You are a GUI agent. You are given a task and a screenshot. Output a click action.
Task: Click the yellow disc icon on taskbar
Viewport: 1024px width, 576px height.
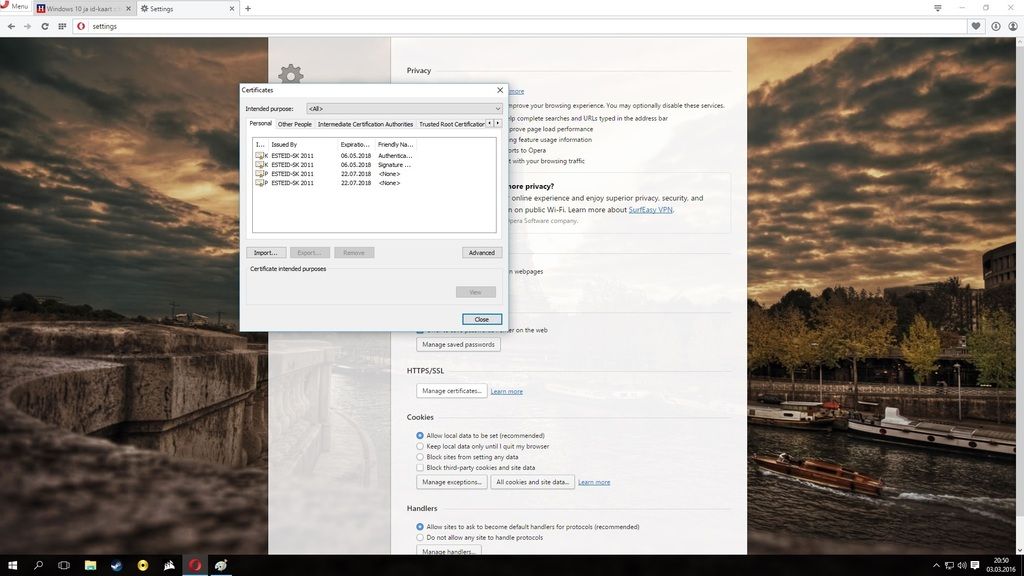coord(142,565)
